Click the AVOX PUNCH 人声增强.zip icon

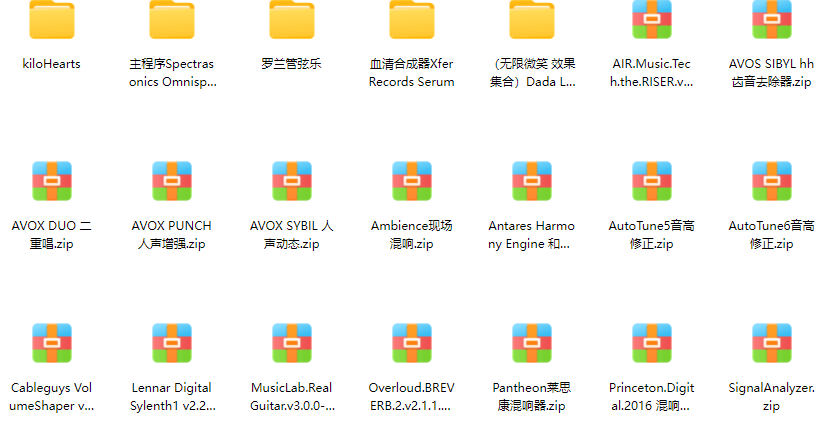click(x=172, y=181)
